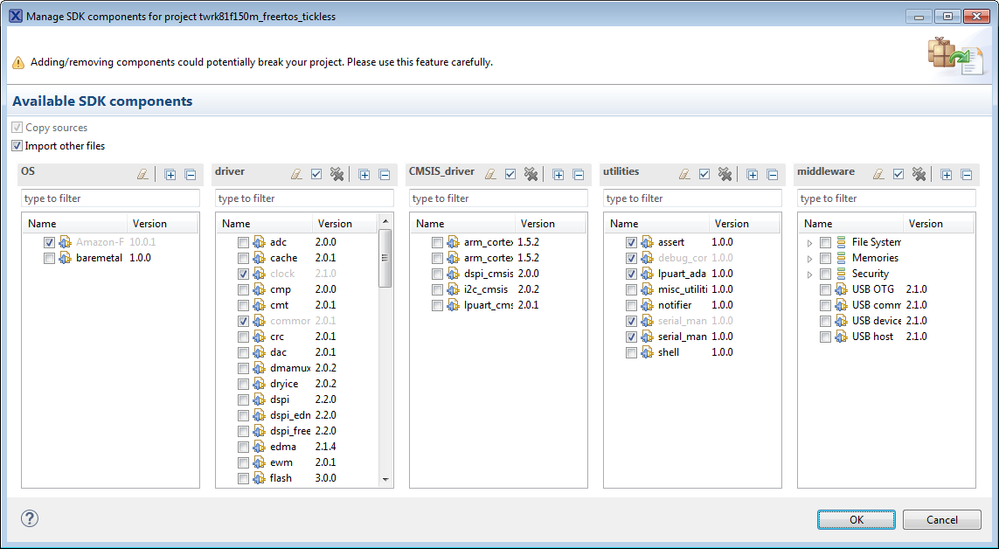
Task: Uncheck the lpuart_ada utility checkbox
Action: point(631,274)
